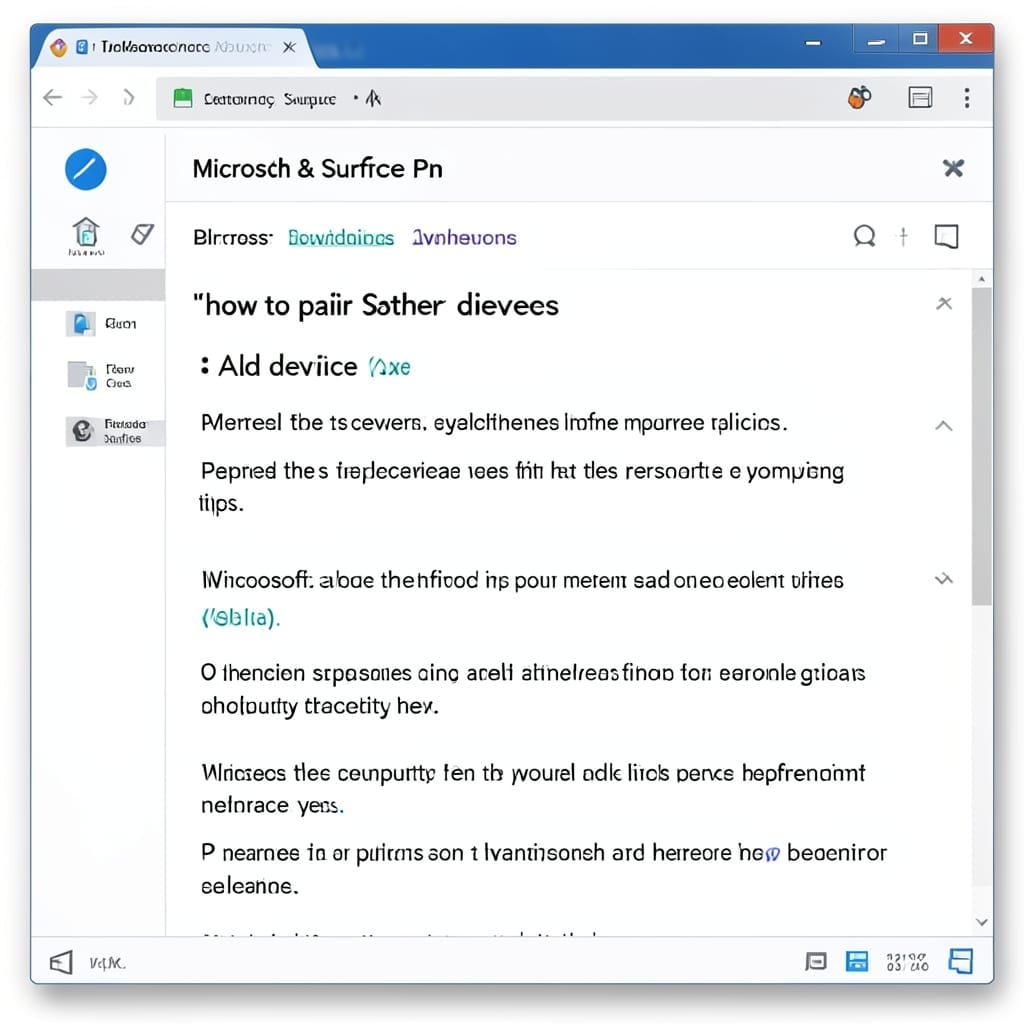Click the scrollbar down arrow
1024x1024 pixels.
982,922
